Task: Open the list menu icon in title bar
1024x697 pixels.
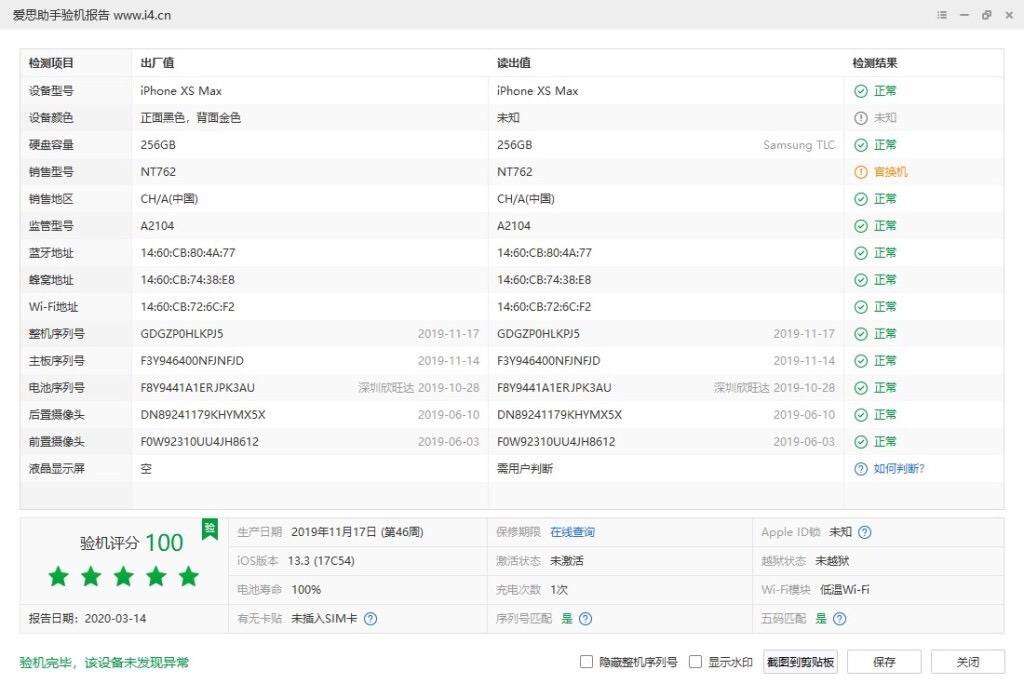Action: point(942,14)
